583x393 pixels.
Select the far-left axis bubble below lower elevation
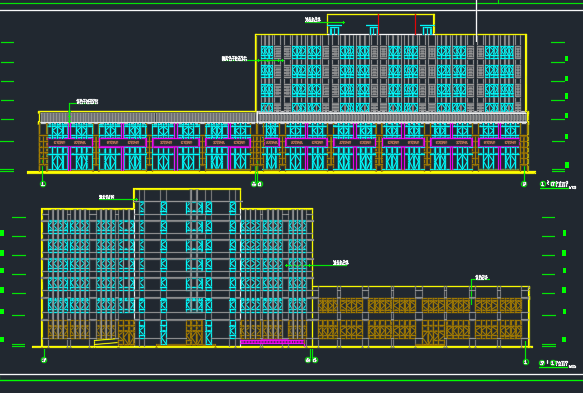click(44, 360)
